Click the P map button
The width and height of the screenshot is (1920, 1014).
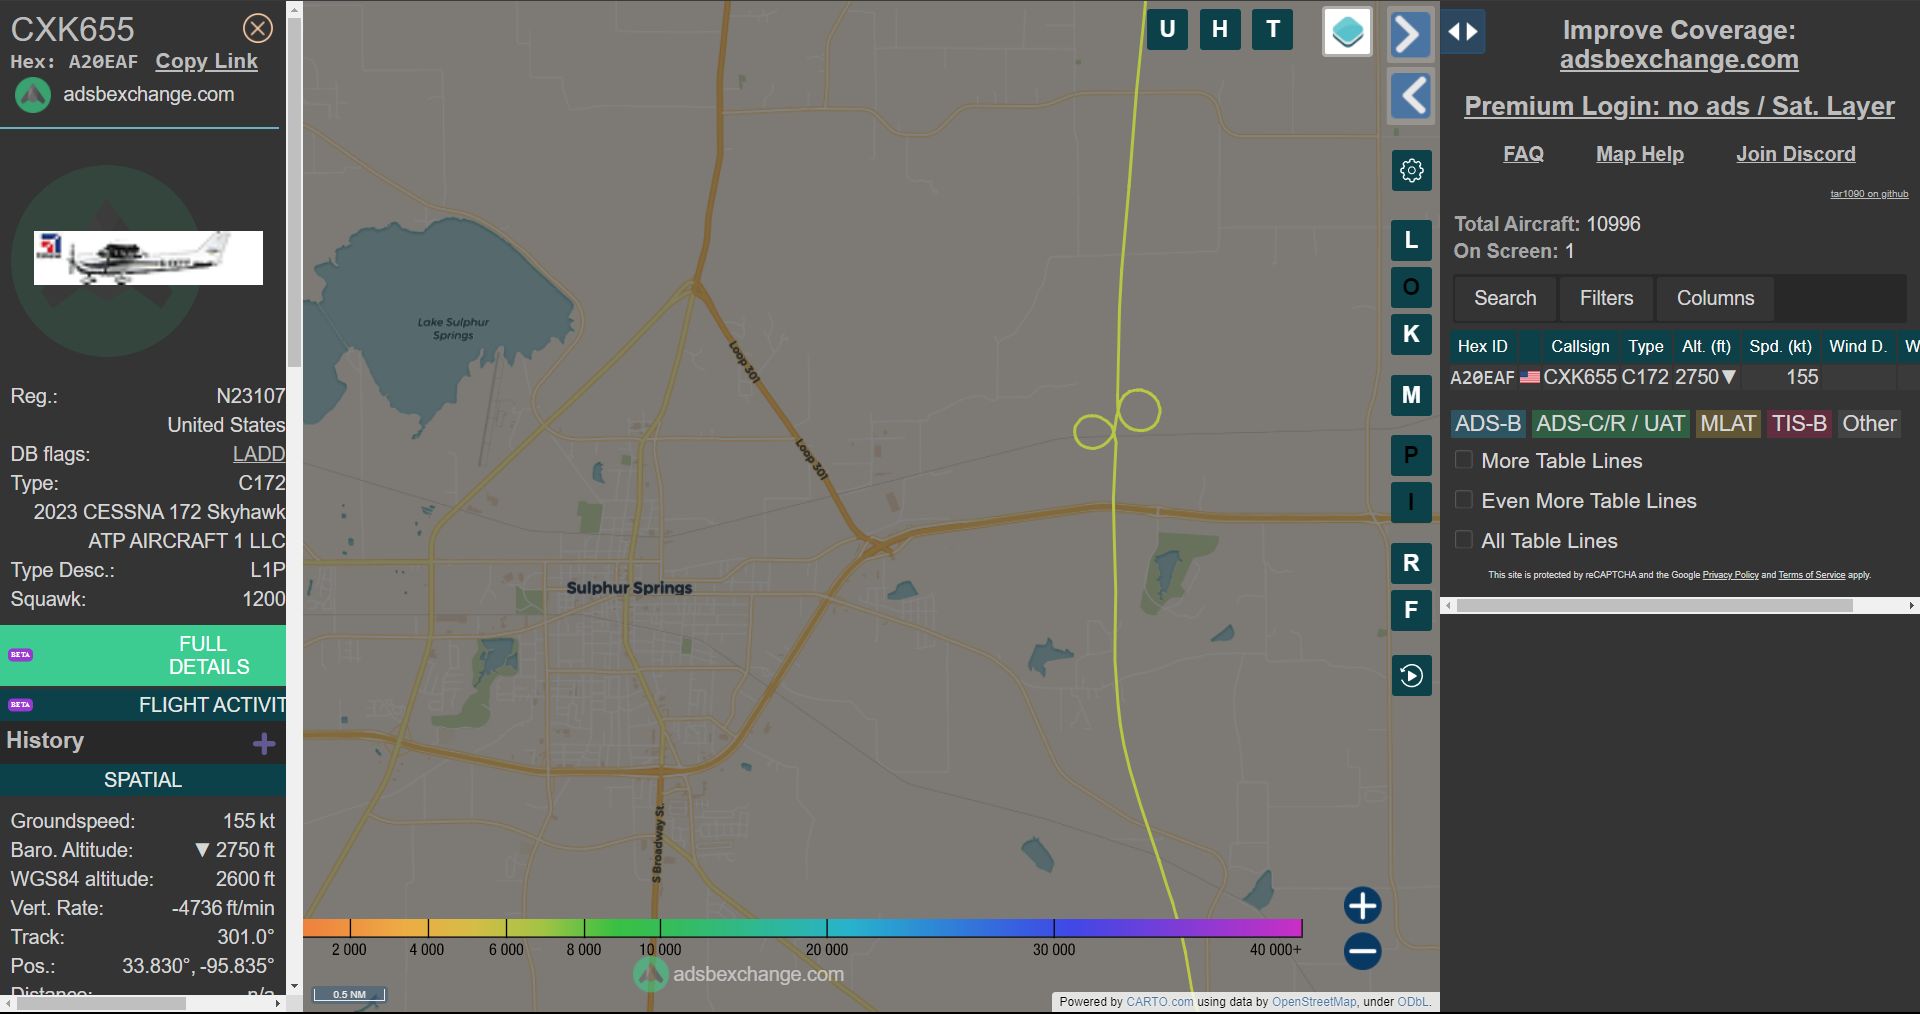pyautogui.click(x=1412, y=455)
